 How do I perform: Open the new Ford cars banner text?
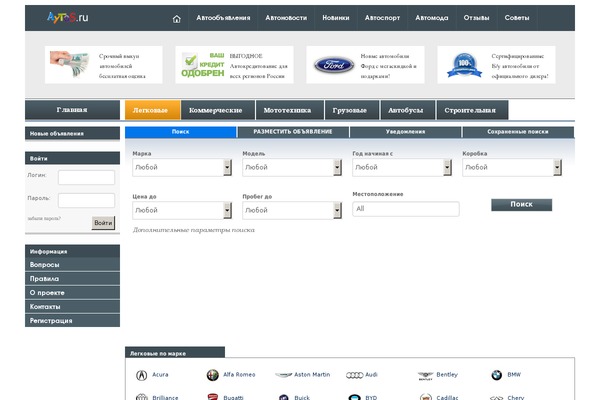tap(388, 66)
